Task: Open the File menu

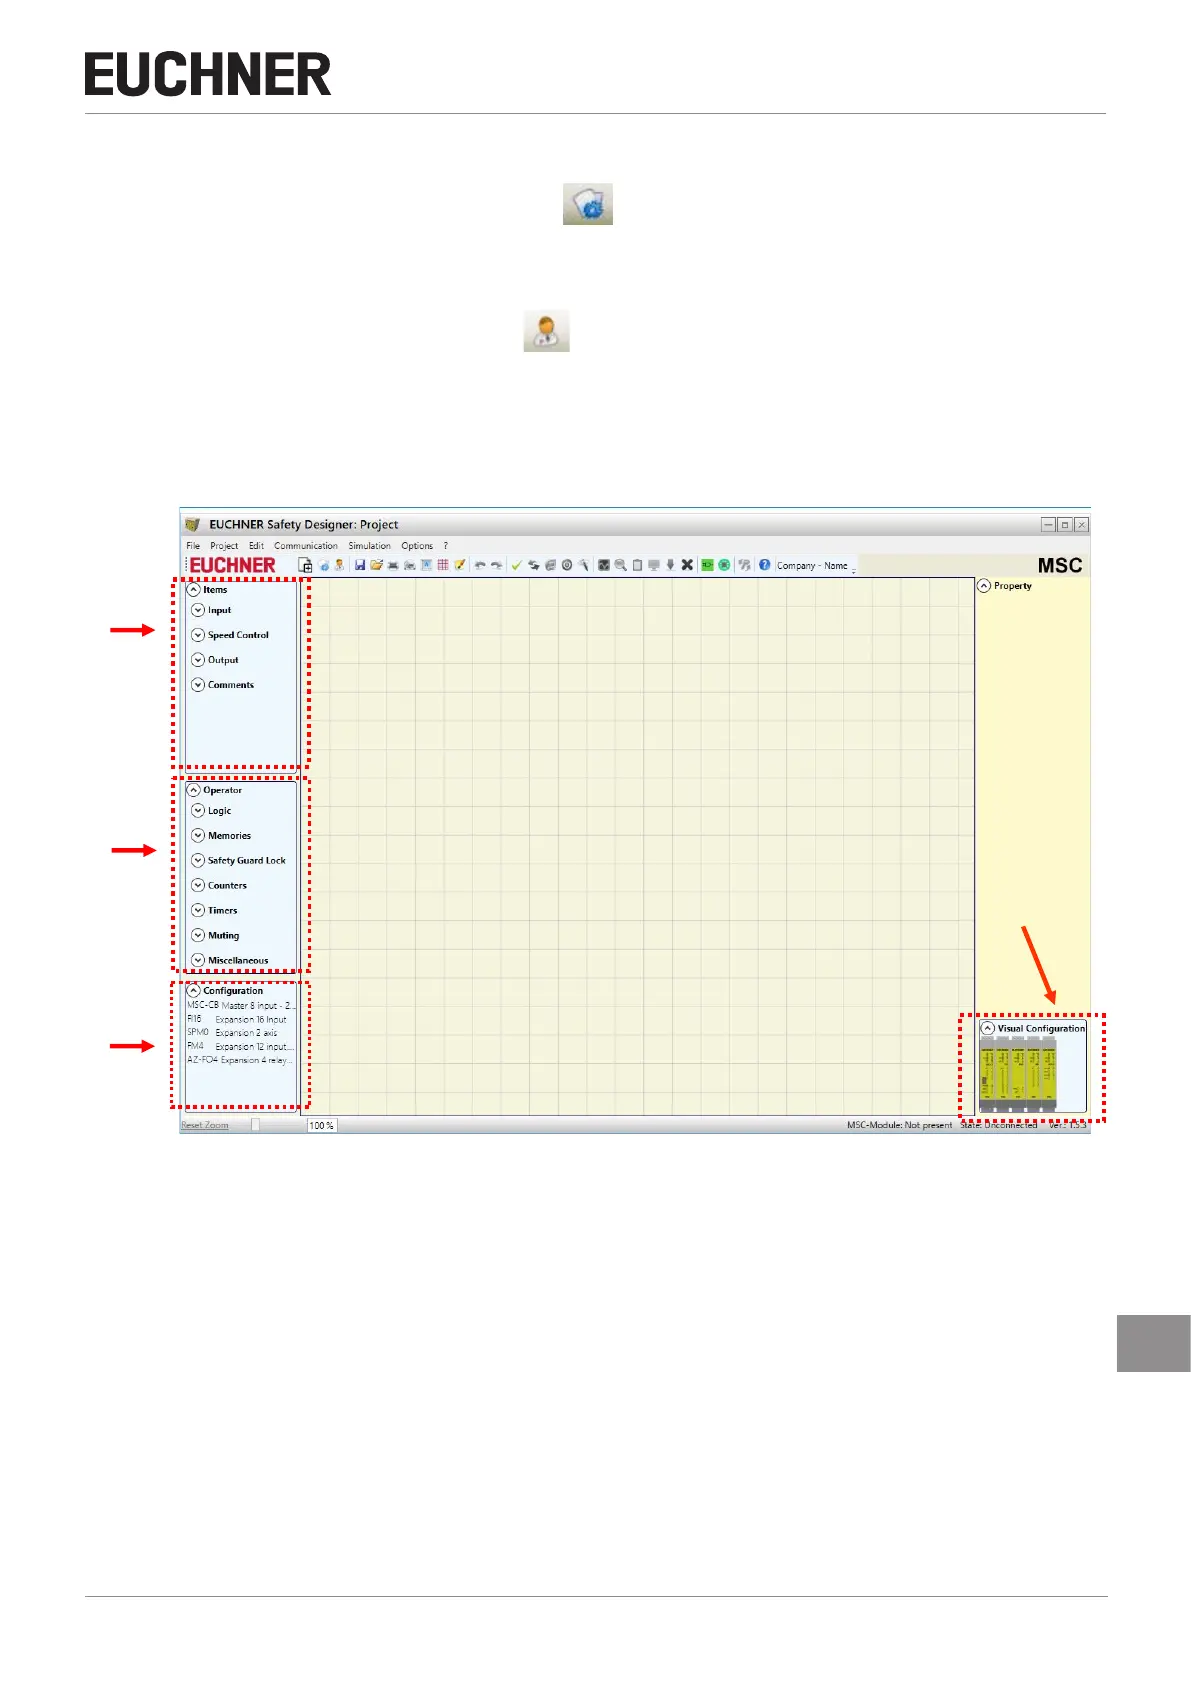Action: tap(193, 546)
